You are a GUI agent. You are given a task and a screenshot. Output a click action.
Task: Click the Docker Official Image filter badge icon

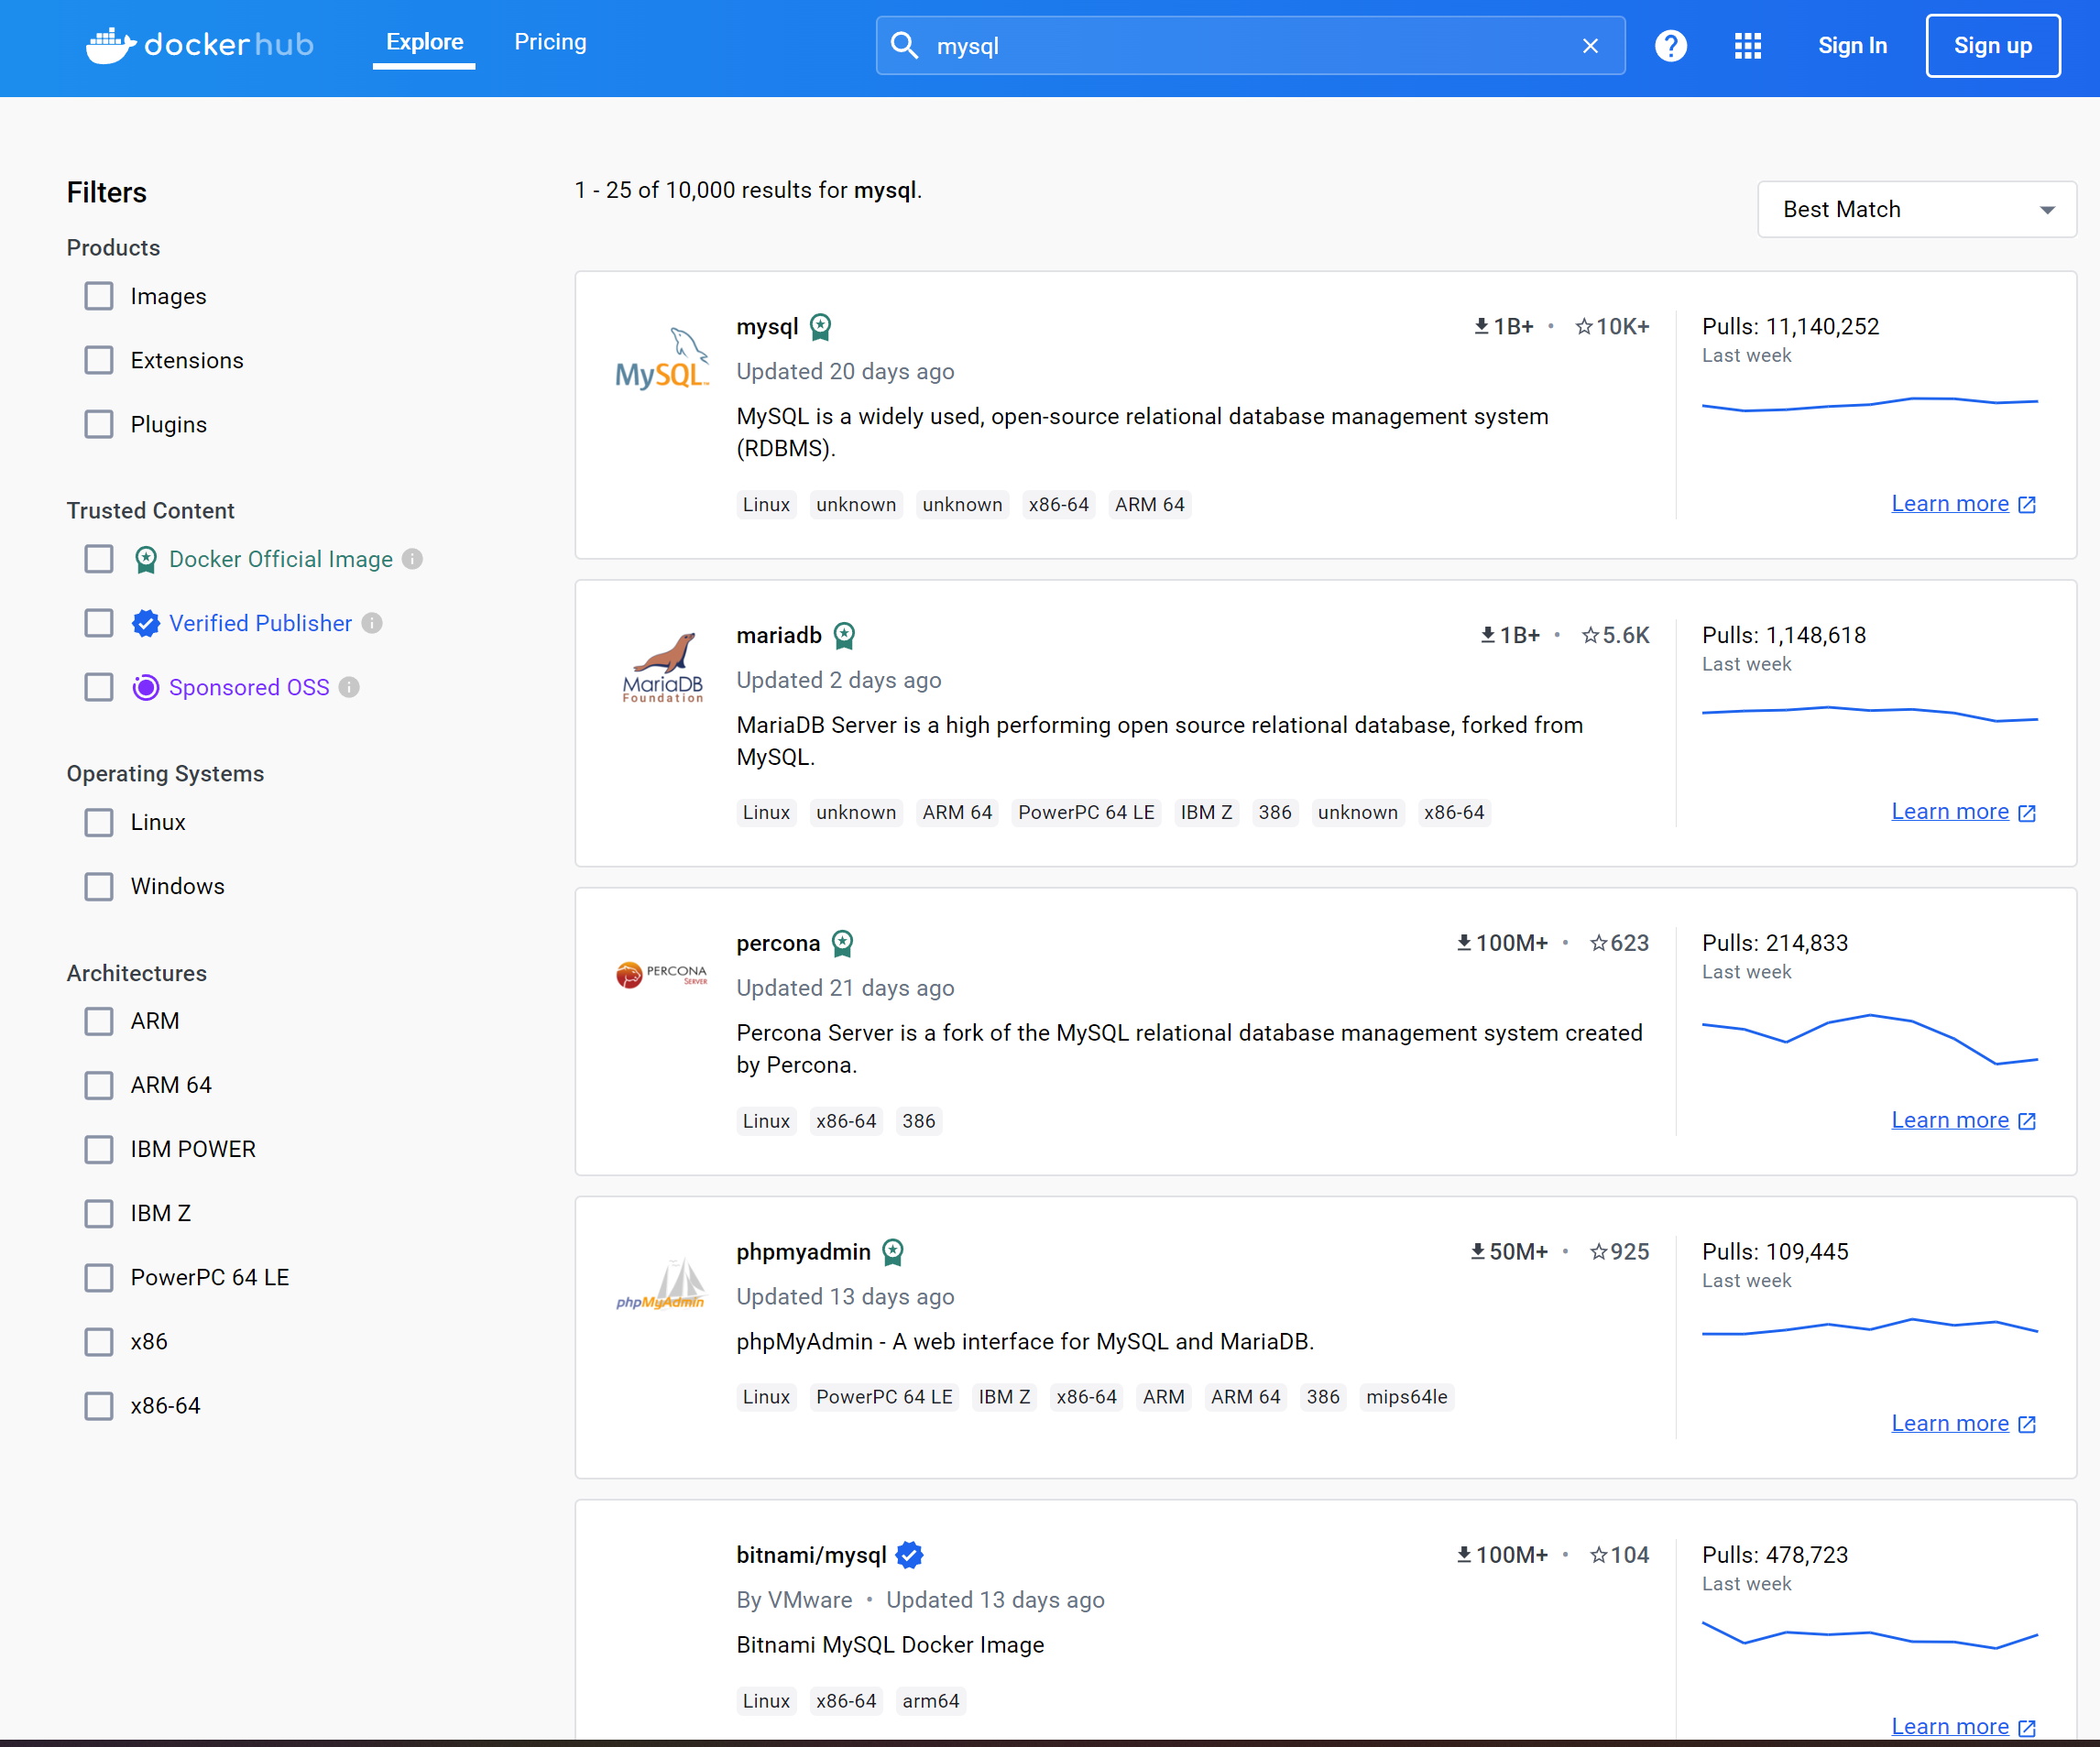click(x=146, y=559)
